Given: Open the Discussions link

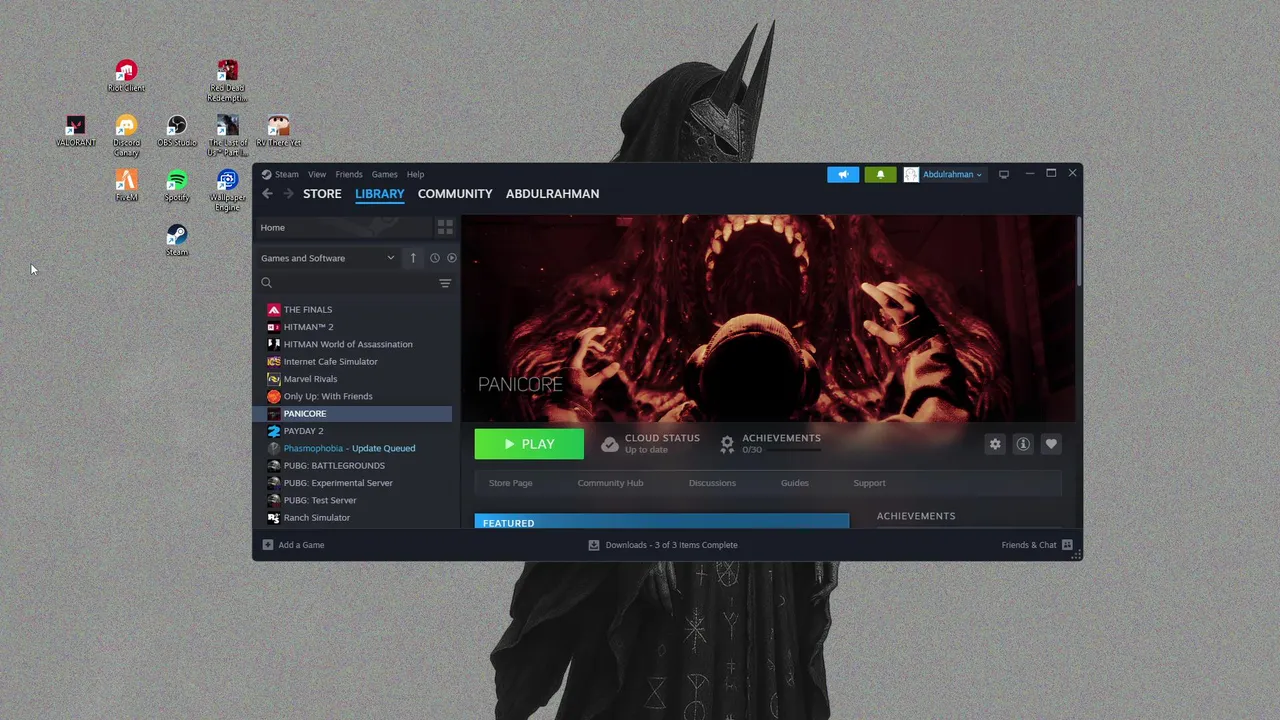Looking at the screenshot, I should point(712,483).
